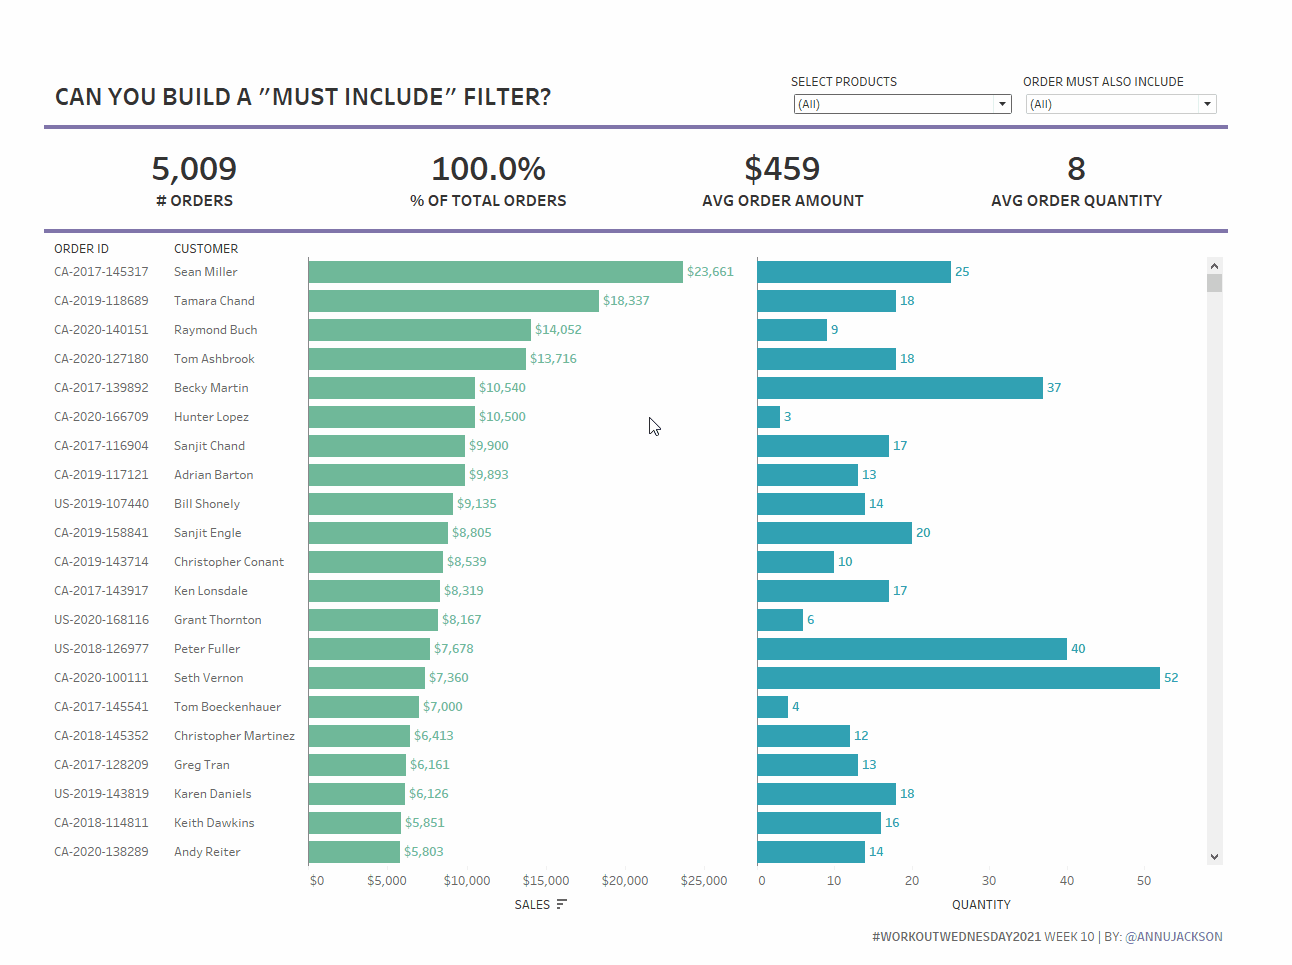Select Peter Fuller's quantity bar of 40
Screen dimensions: 1292x965
pyautogui.click(x=912, y=649)
